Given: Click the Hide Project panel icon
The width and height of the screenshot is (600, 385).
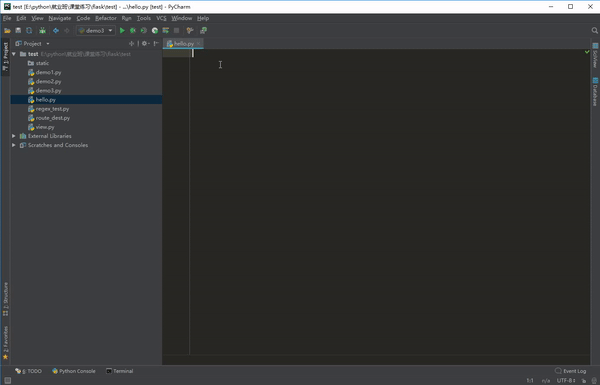Looking at the screenshot, I should pyautogui.click(x=156, y=44).
